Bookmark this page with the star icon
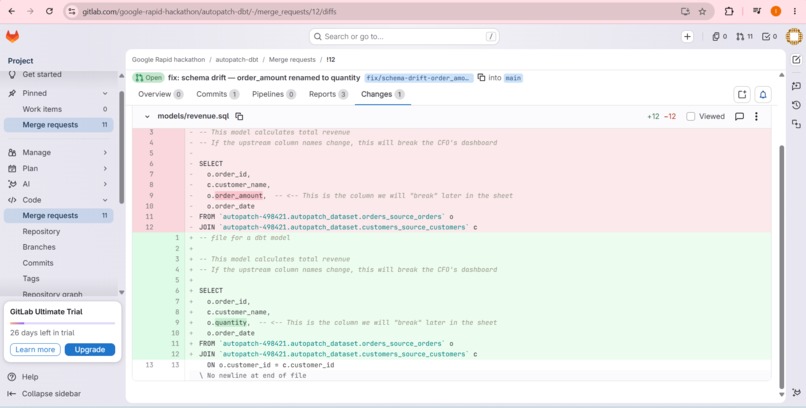Viewport: 806px width, 408px height. pos(702,11)
